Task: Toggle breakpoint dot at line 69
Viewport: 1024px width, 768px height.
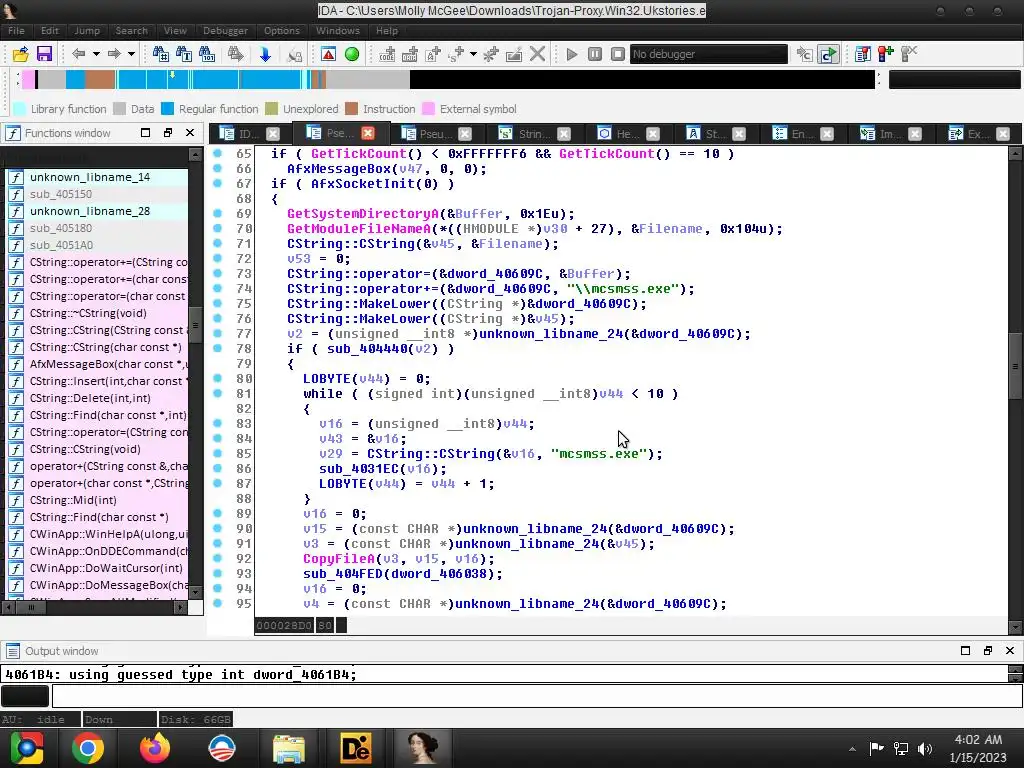Action: coord(217,214)
